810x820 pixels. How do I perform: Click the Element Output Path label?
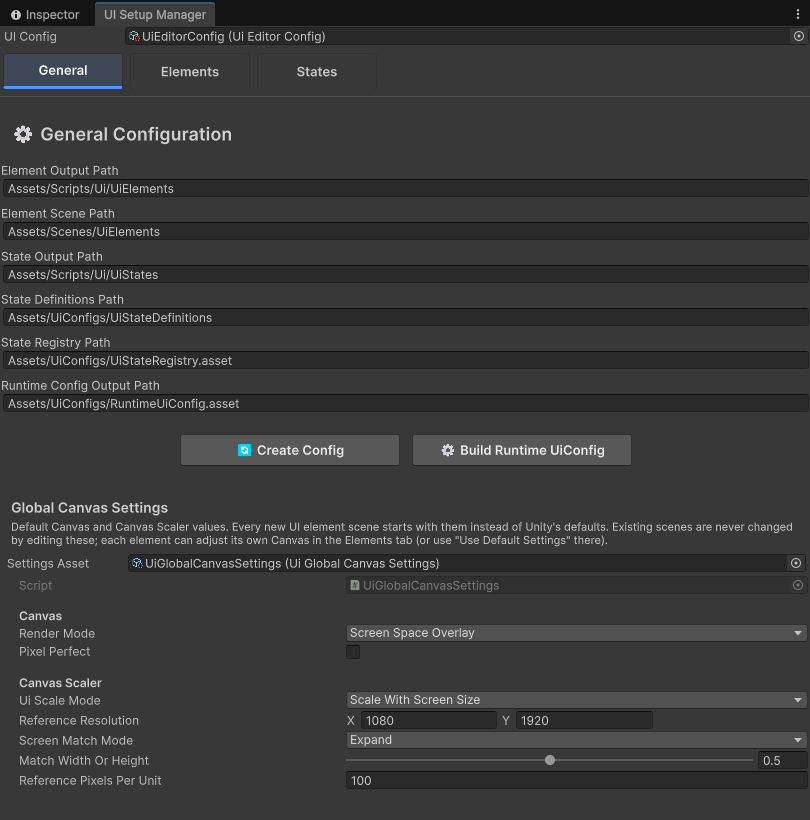tap(60, 170)
